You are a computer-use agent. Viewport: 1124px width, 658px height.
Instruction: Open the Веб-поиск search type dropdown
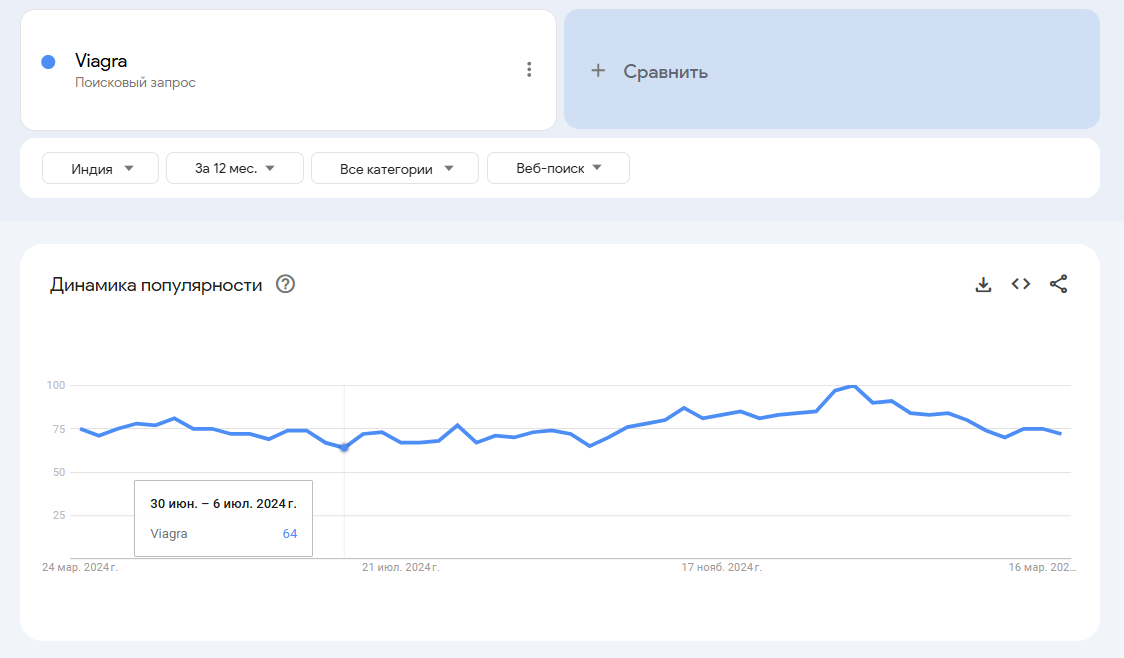558,168
